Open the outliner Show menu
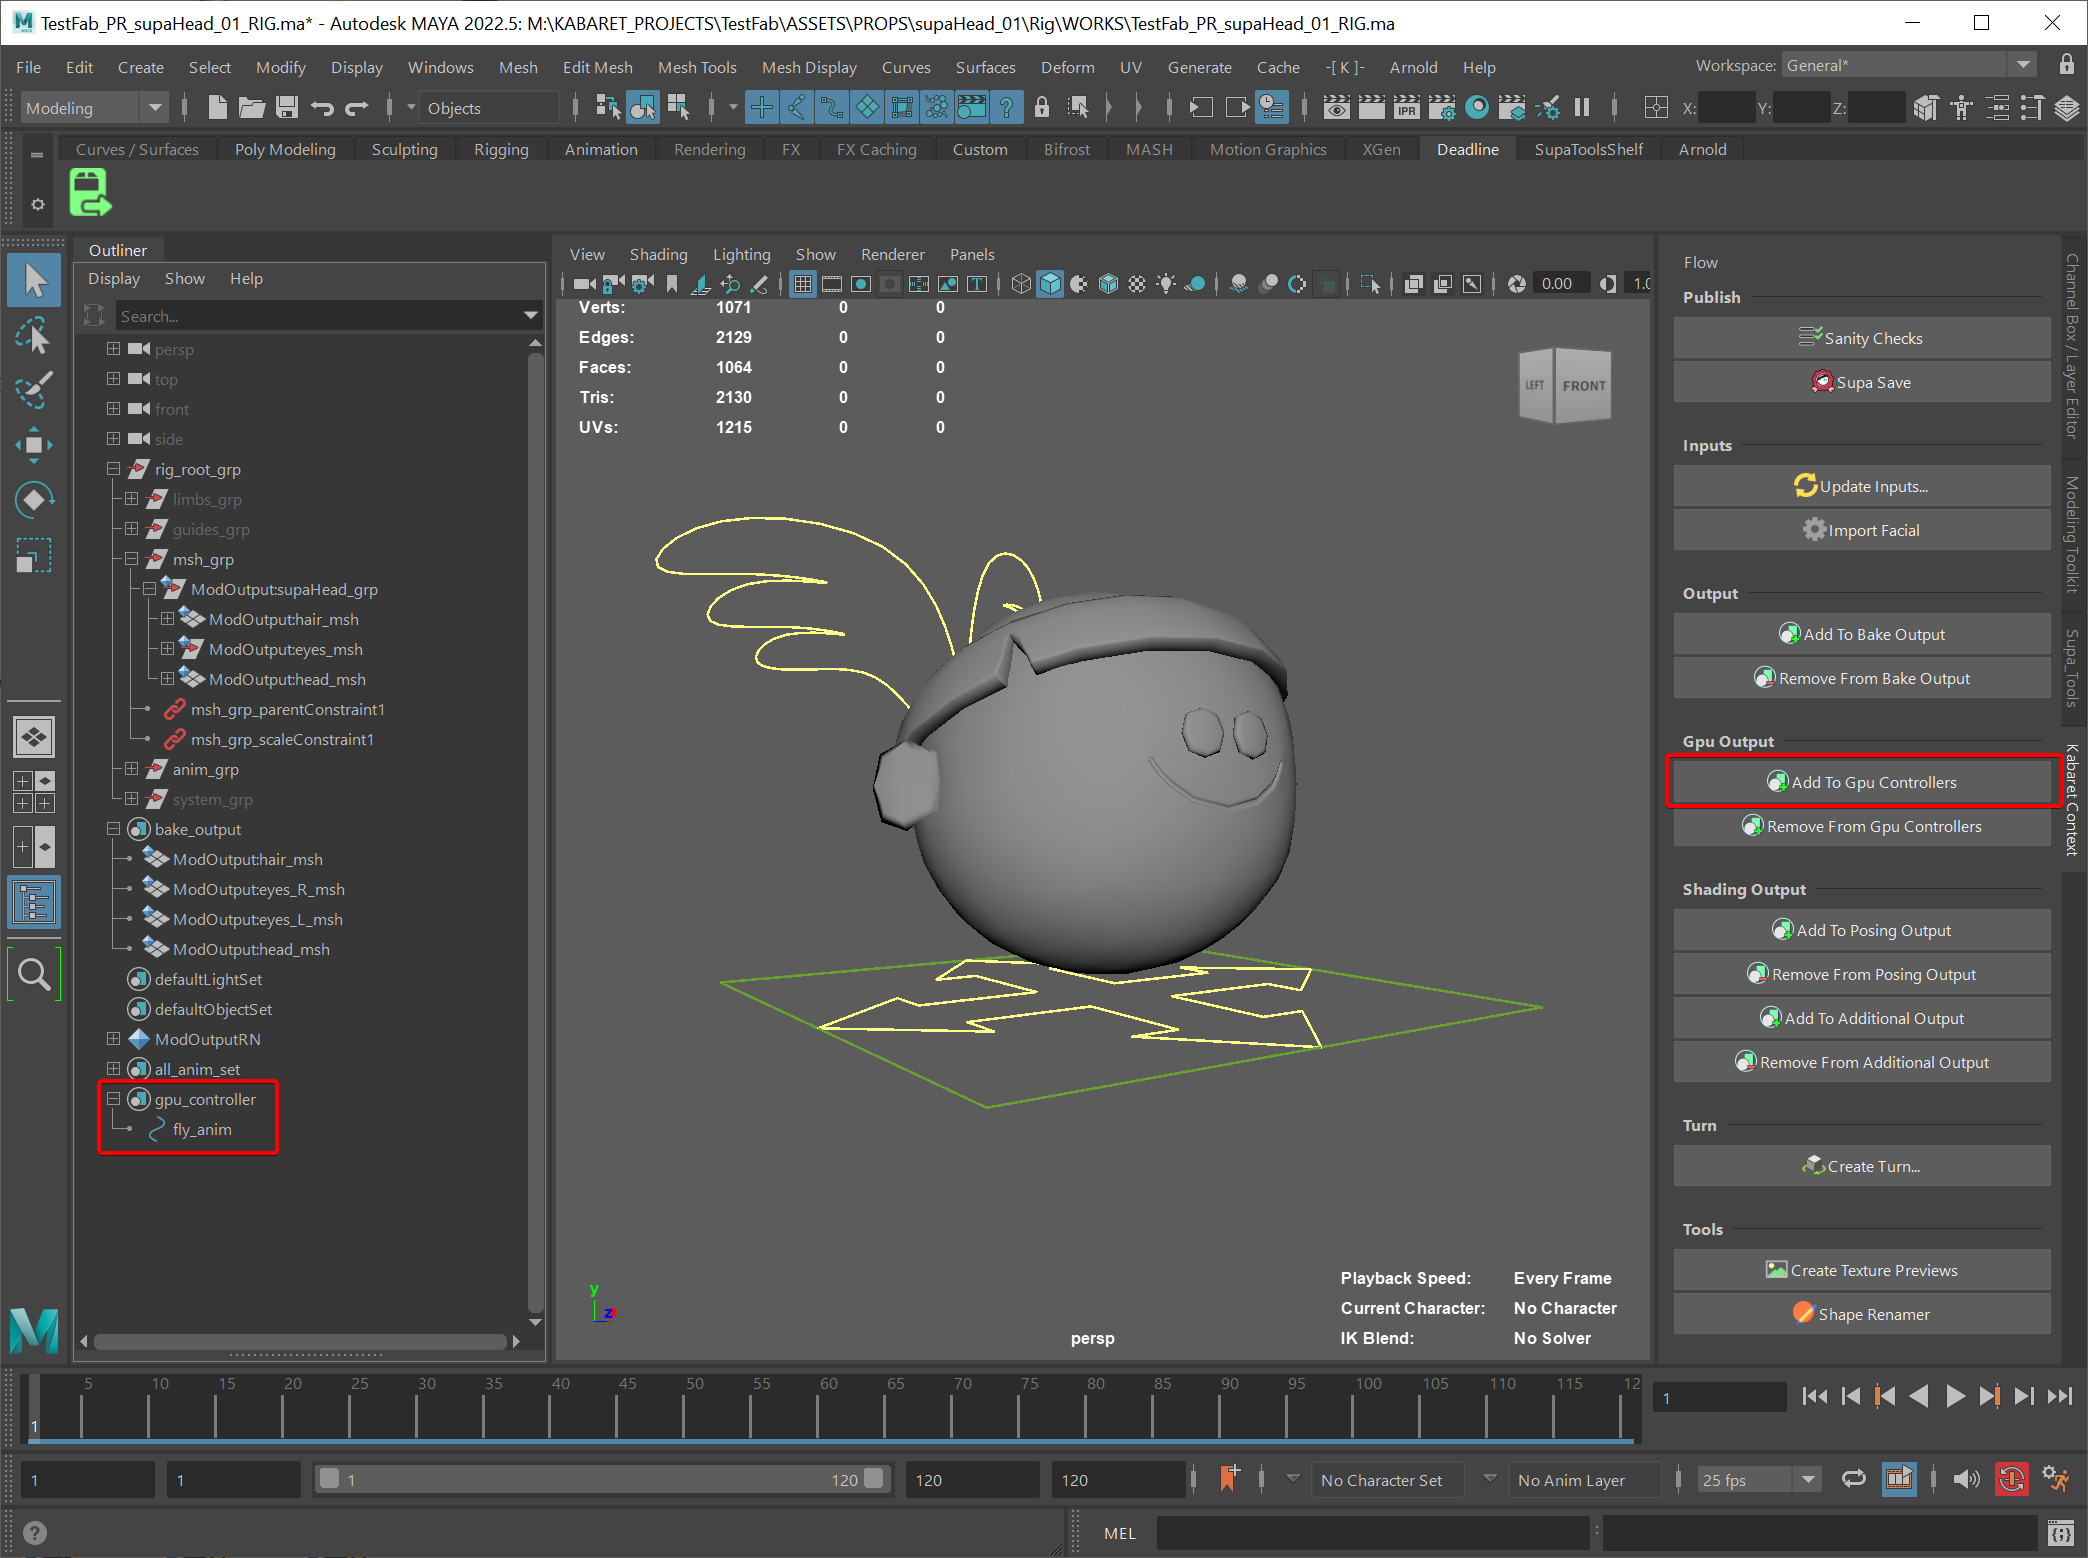 (x=184, y=278)
